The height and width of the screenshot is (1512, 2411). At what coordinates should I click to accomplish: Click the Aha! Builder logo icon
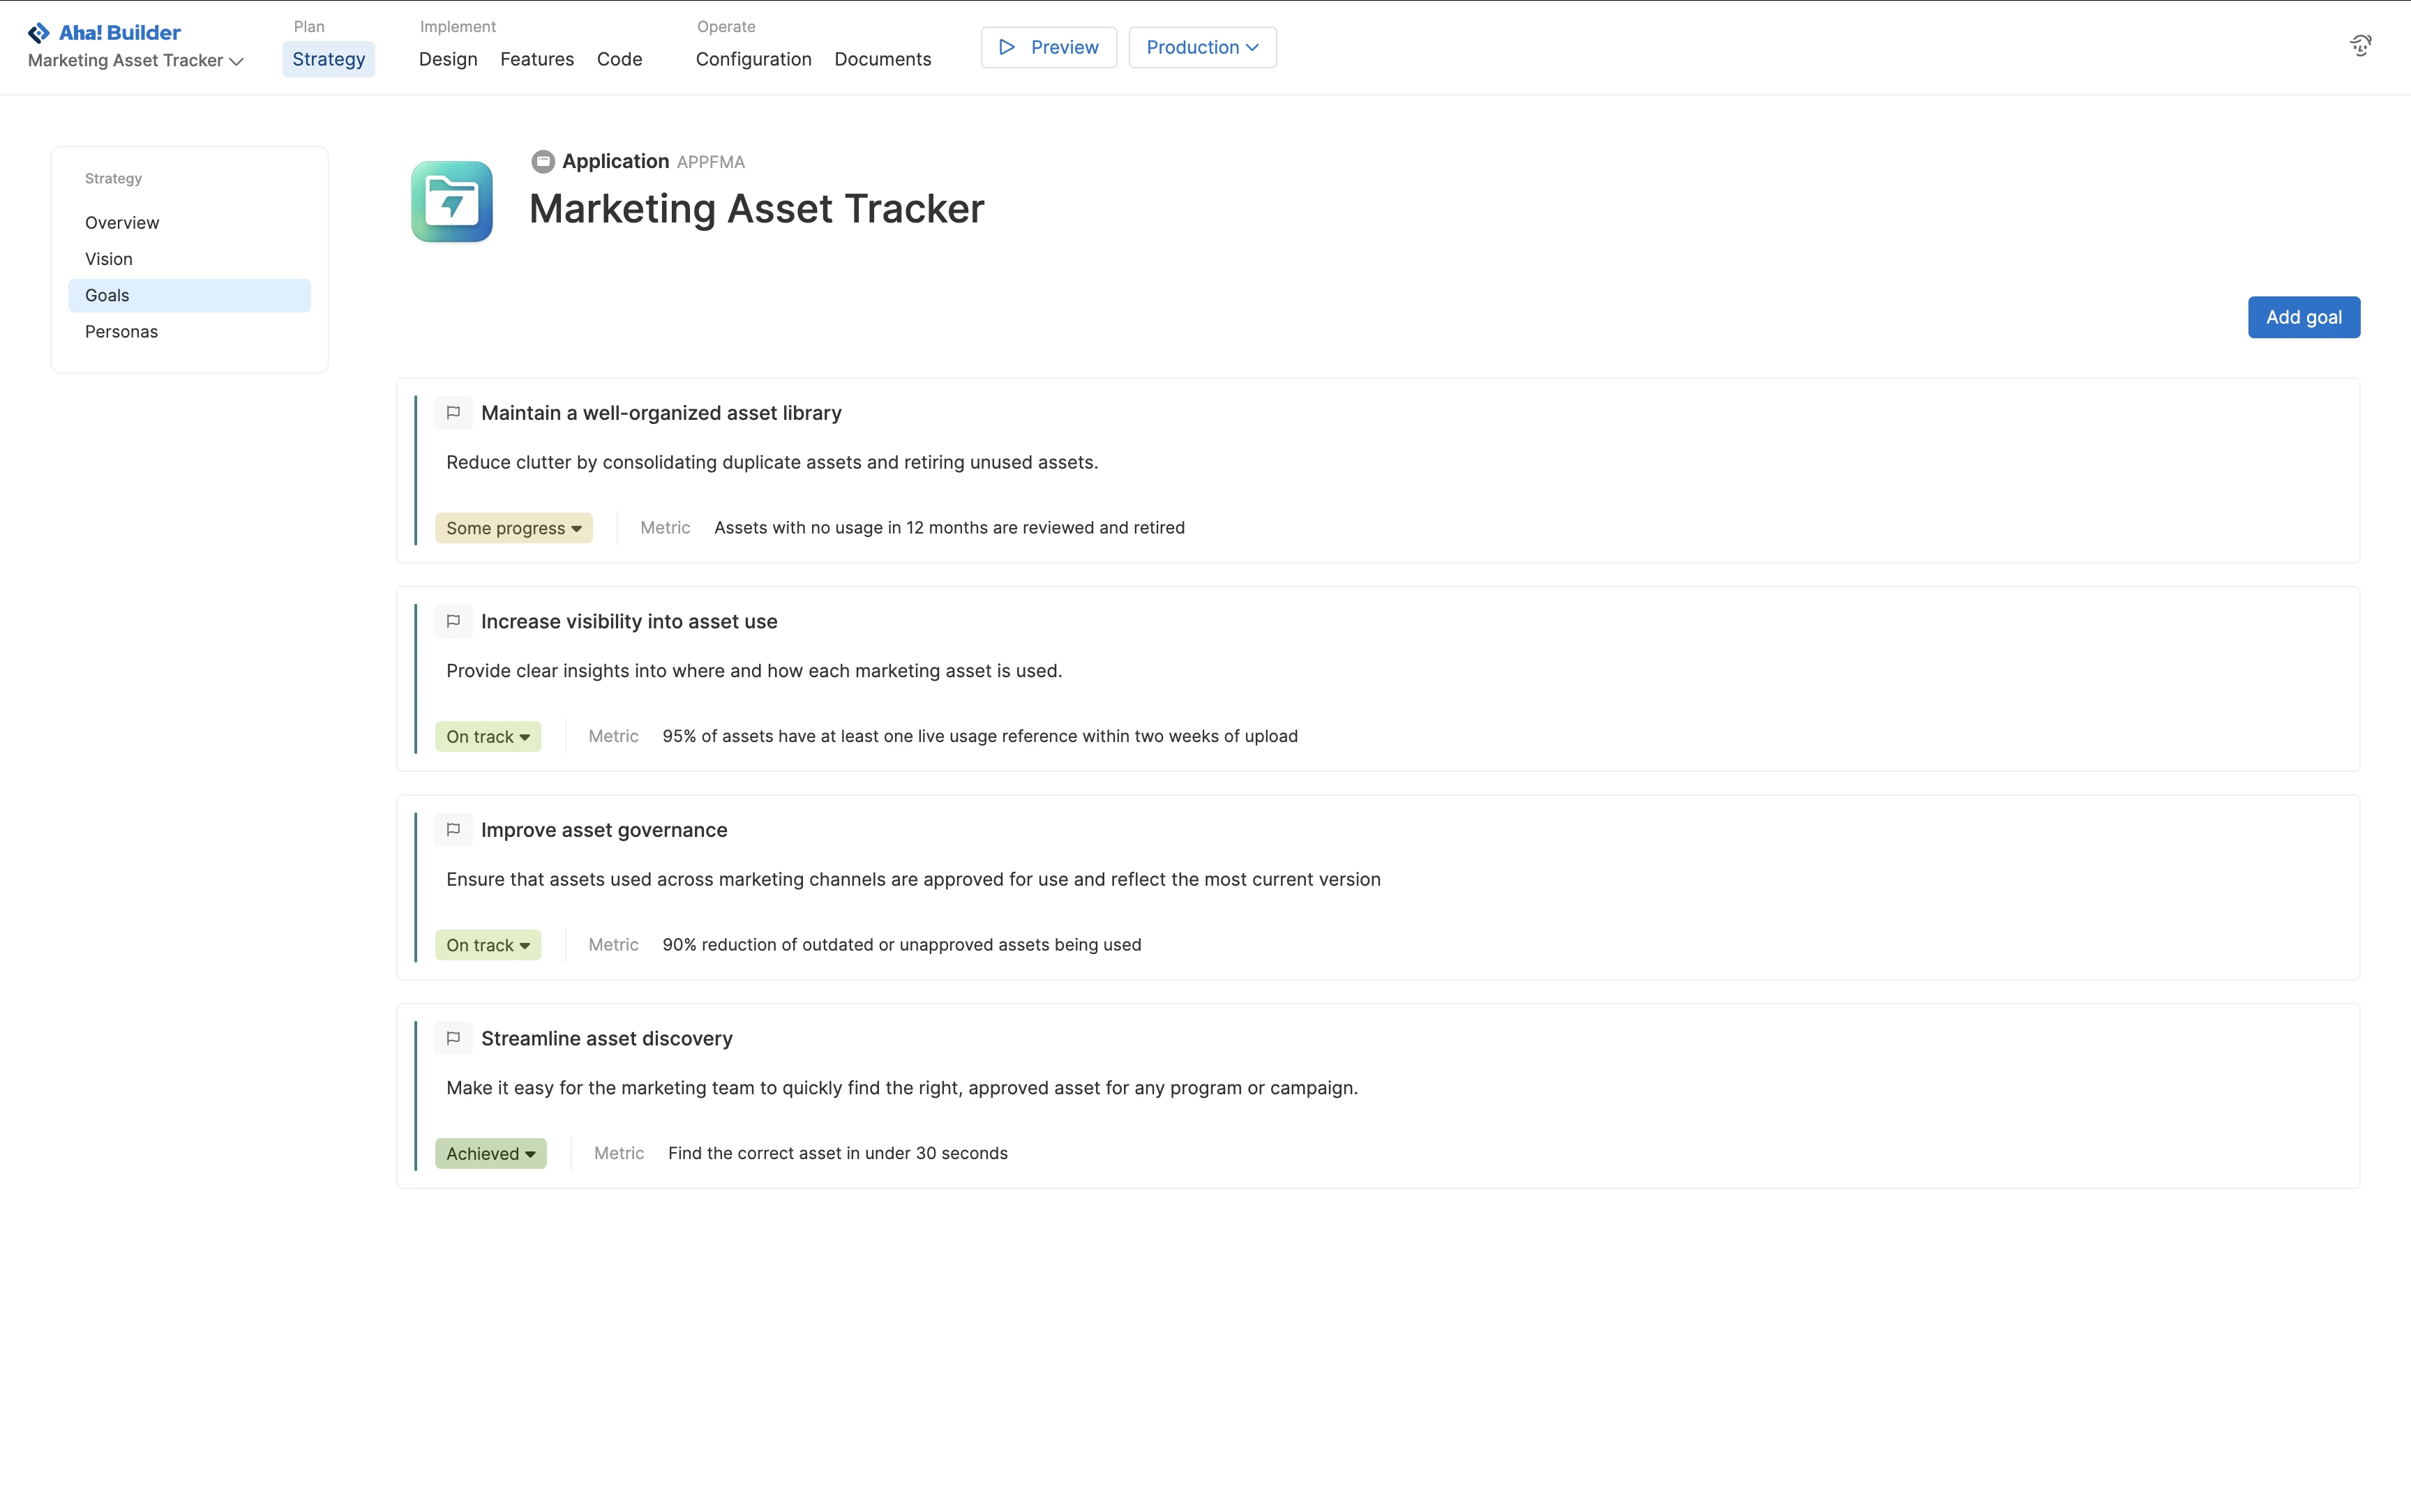[39, 33]
